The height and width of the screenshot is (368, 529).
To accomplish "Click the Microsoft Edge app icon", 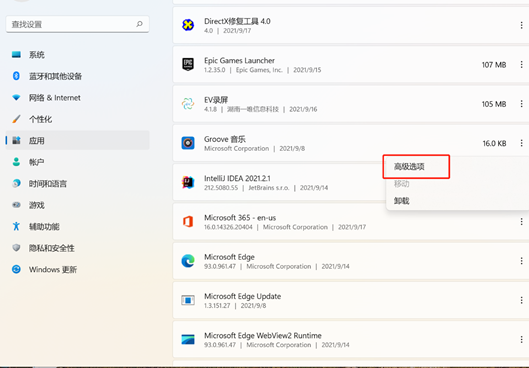I will (x=188, y=261).
